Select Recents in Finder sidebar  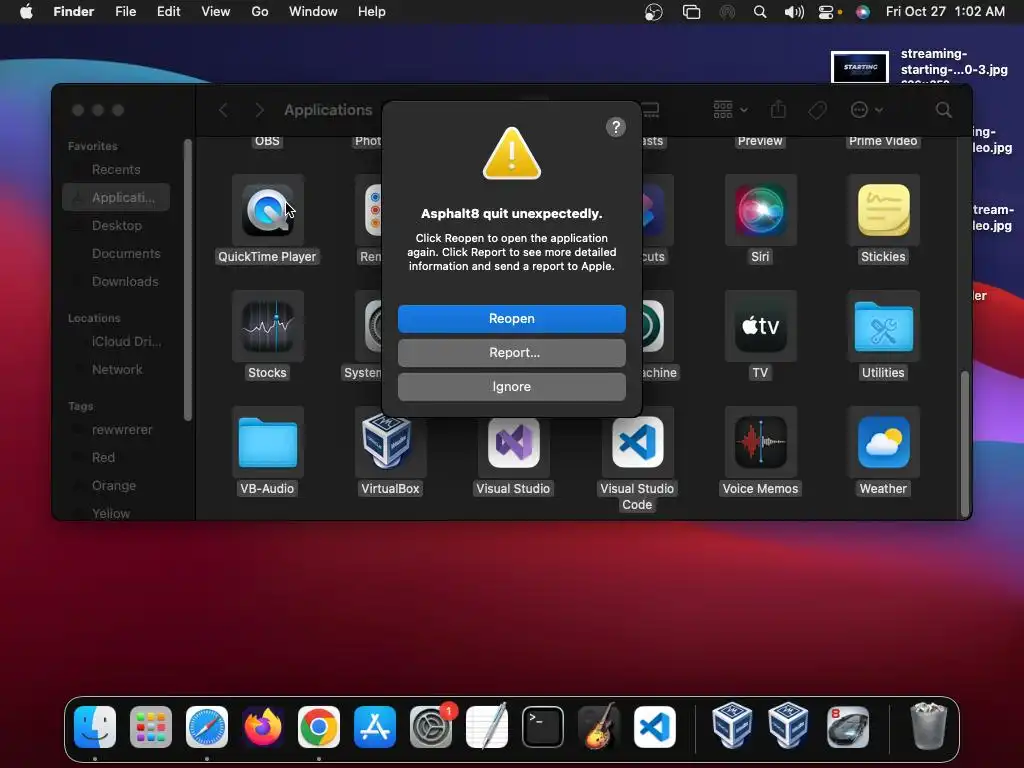point(116,170)
